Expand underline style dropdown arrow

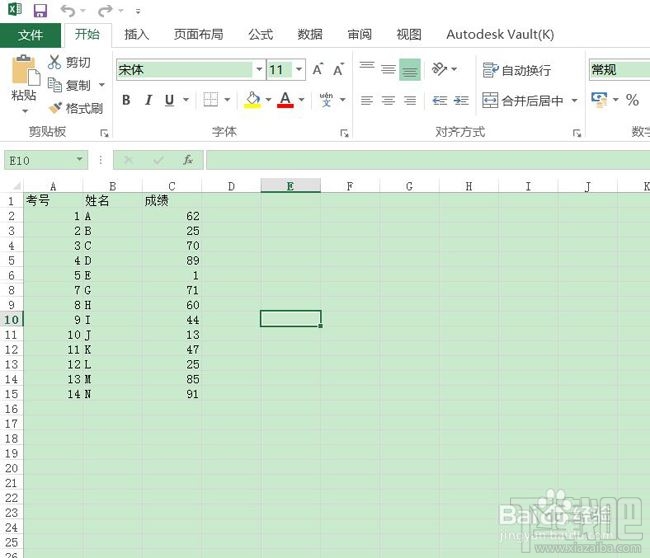[x=186, y=100]
